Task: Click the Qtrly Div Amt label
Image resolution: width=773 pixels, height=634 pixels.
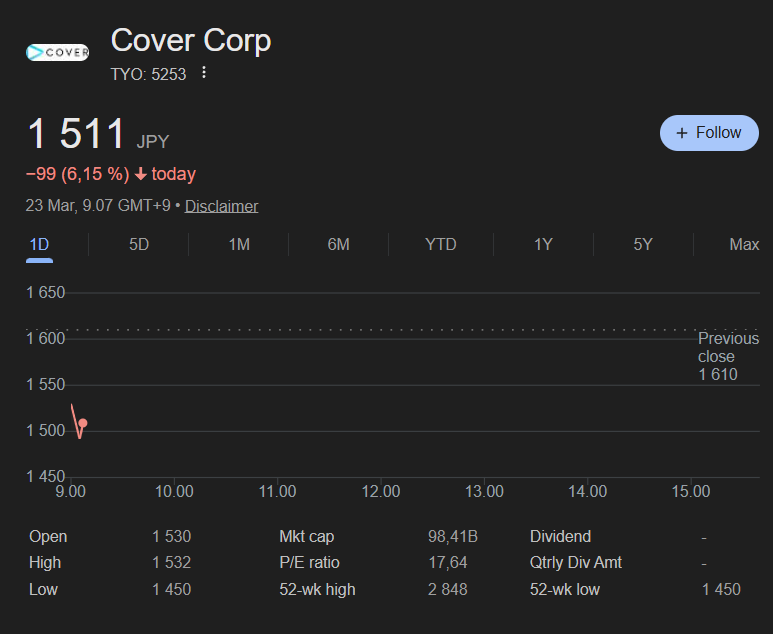Action: (x=575, y=563)
